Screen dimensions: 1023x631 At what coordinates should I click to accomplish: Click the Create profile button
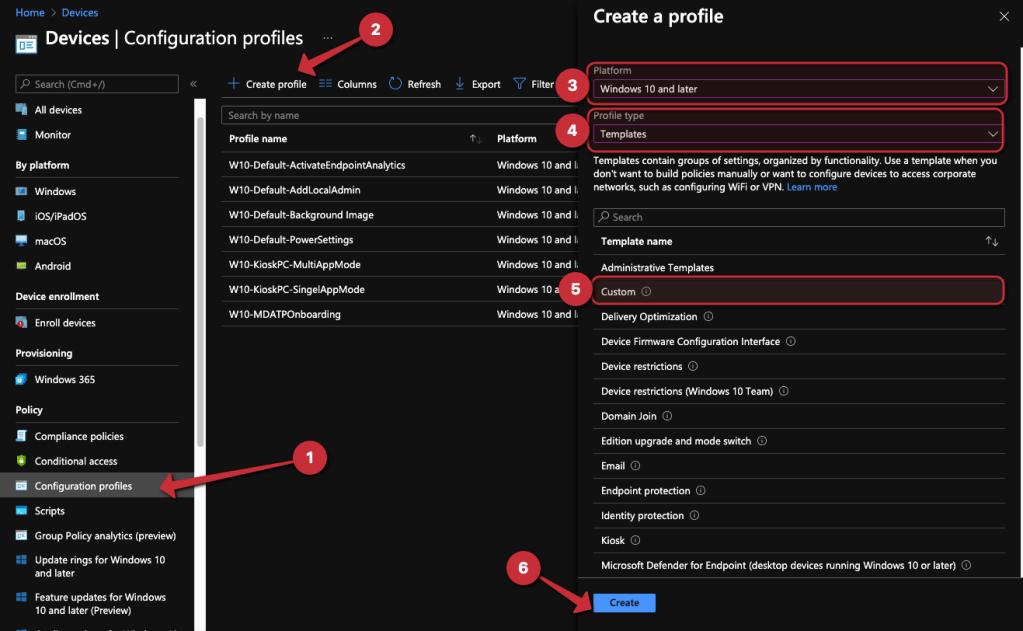click(267, 84)
